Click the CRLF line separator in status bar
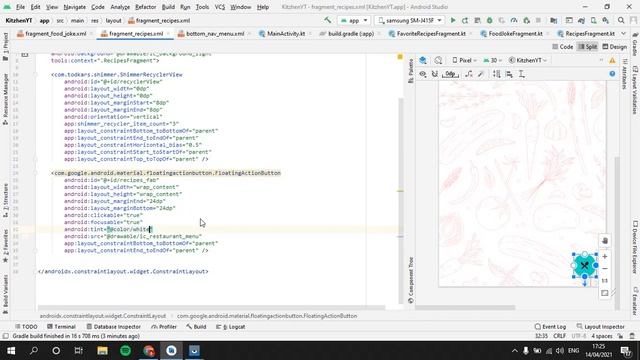The width and height of the screenshot is (640, 360). tap(559, 336)
